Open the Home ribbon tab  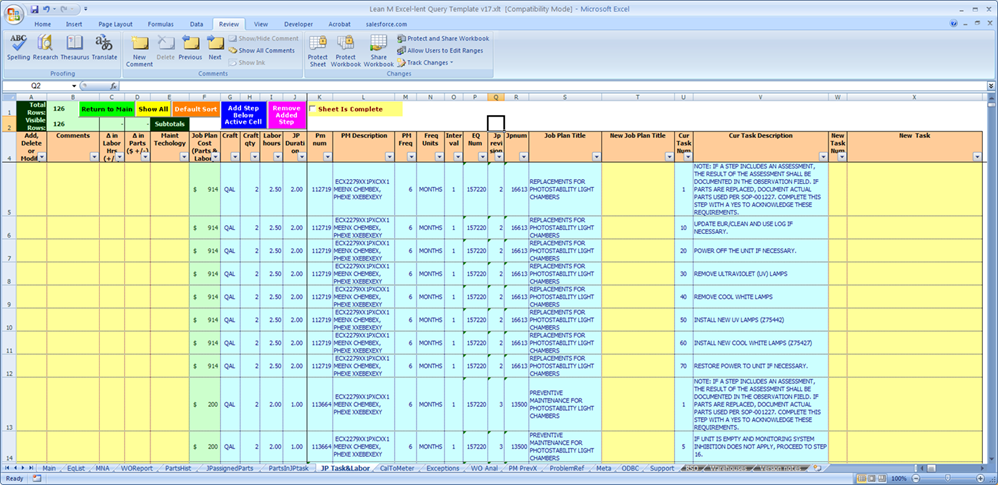[43, 24]
